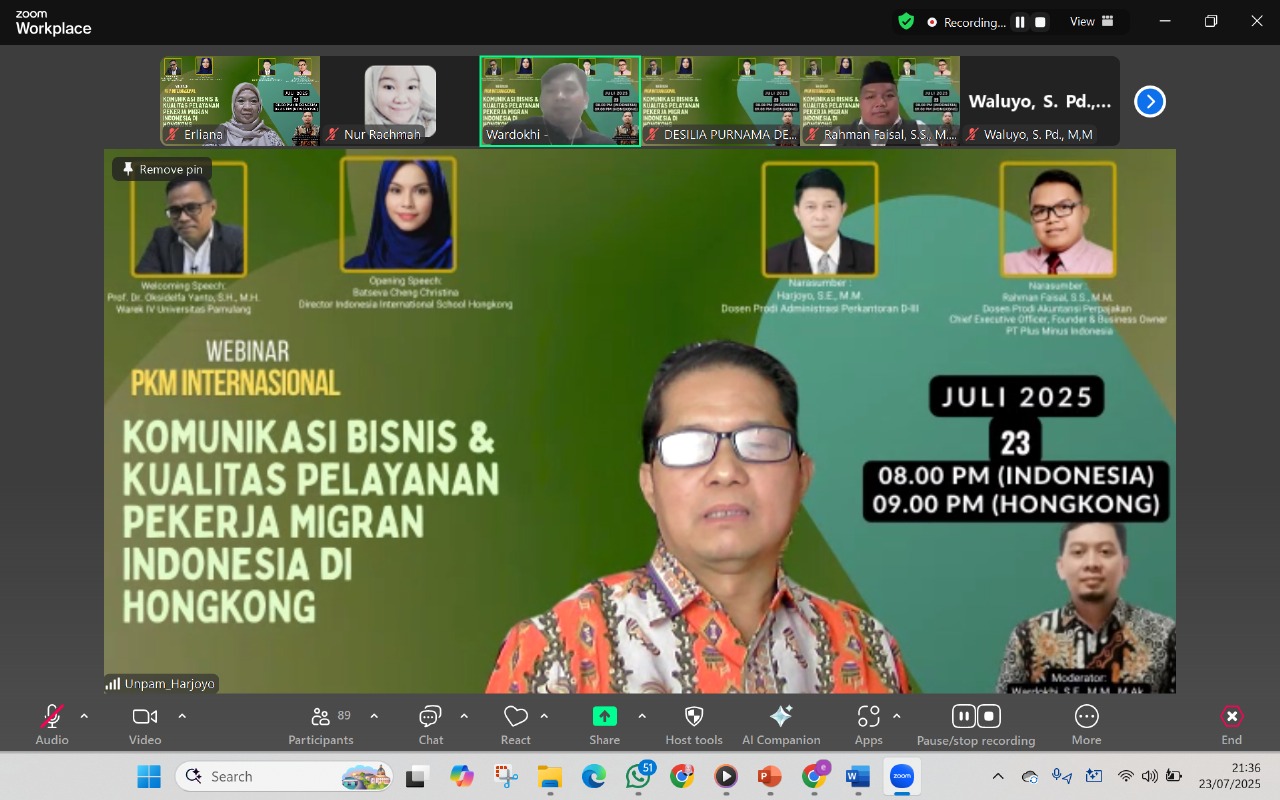Start screen sharing with the Share button
This screenshot has width=1280, height=800.
pyautogui.click(x=605, y=724)
